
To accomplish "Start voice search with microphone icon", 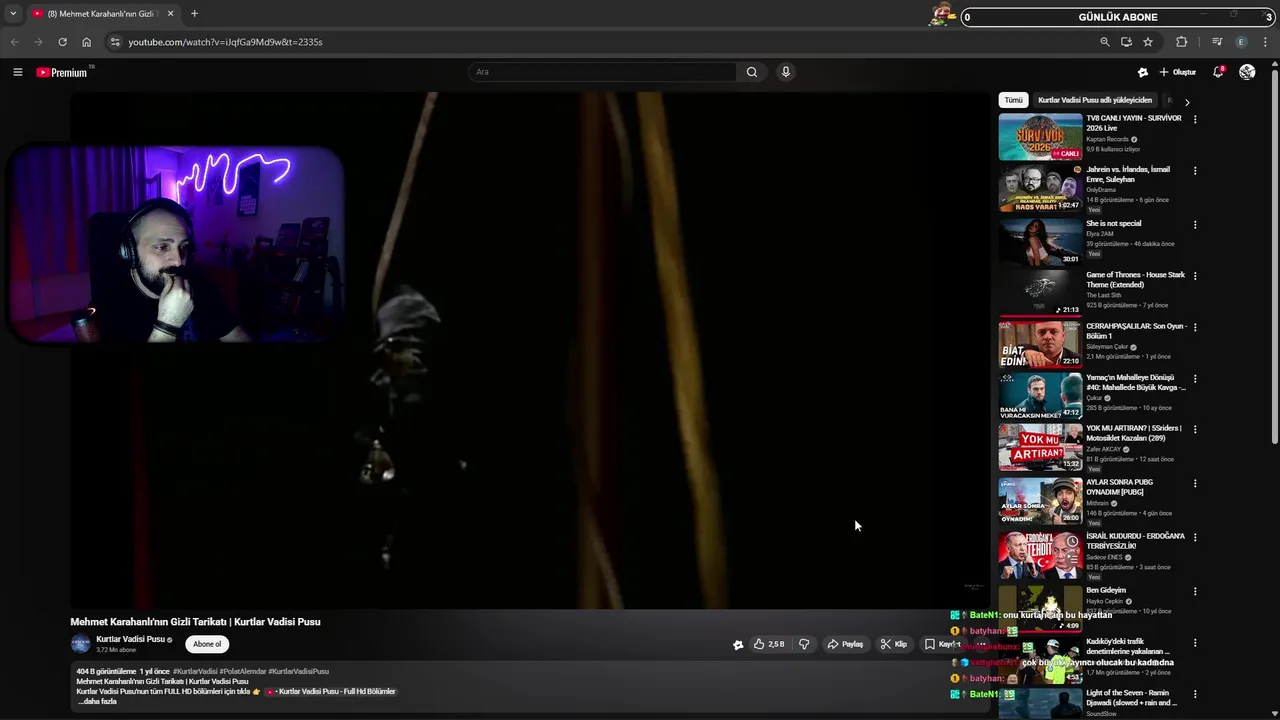I will (x=786, y=72).
